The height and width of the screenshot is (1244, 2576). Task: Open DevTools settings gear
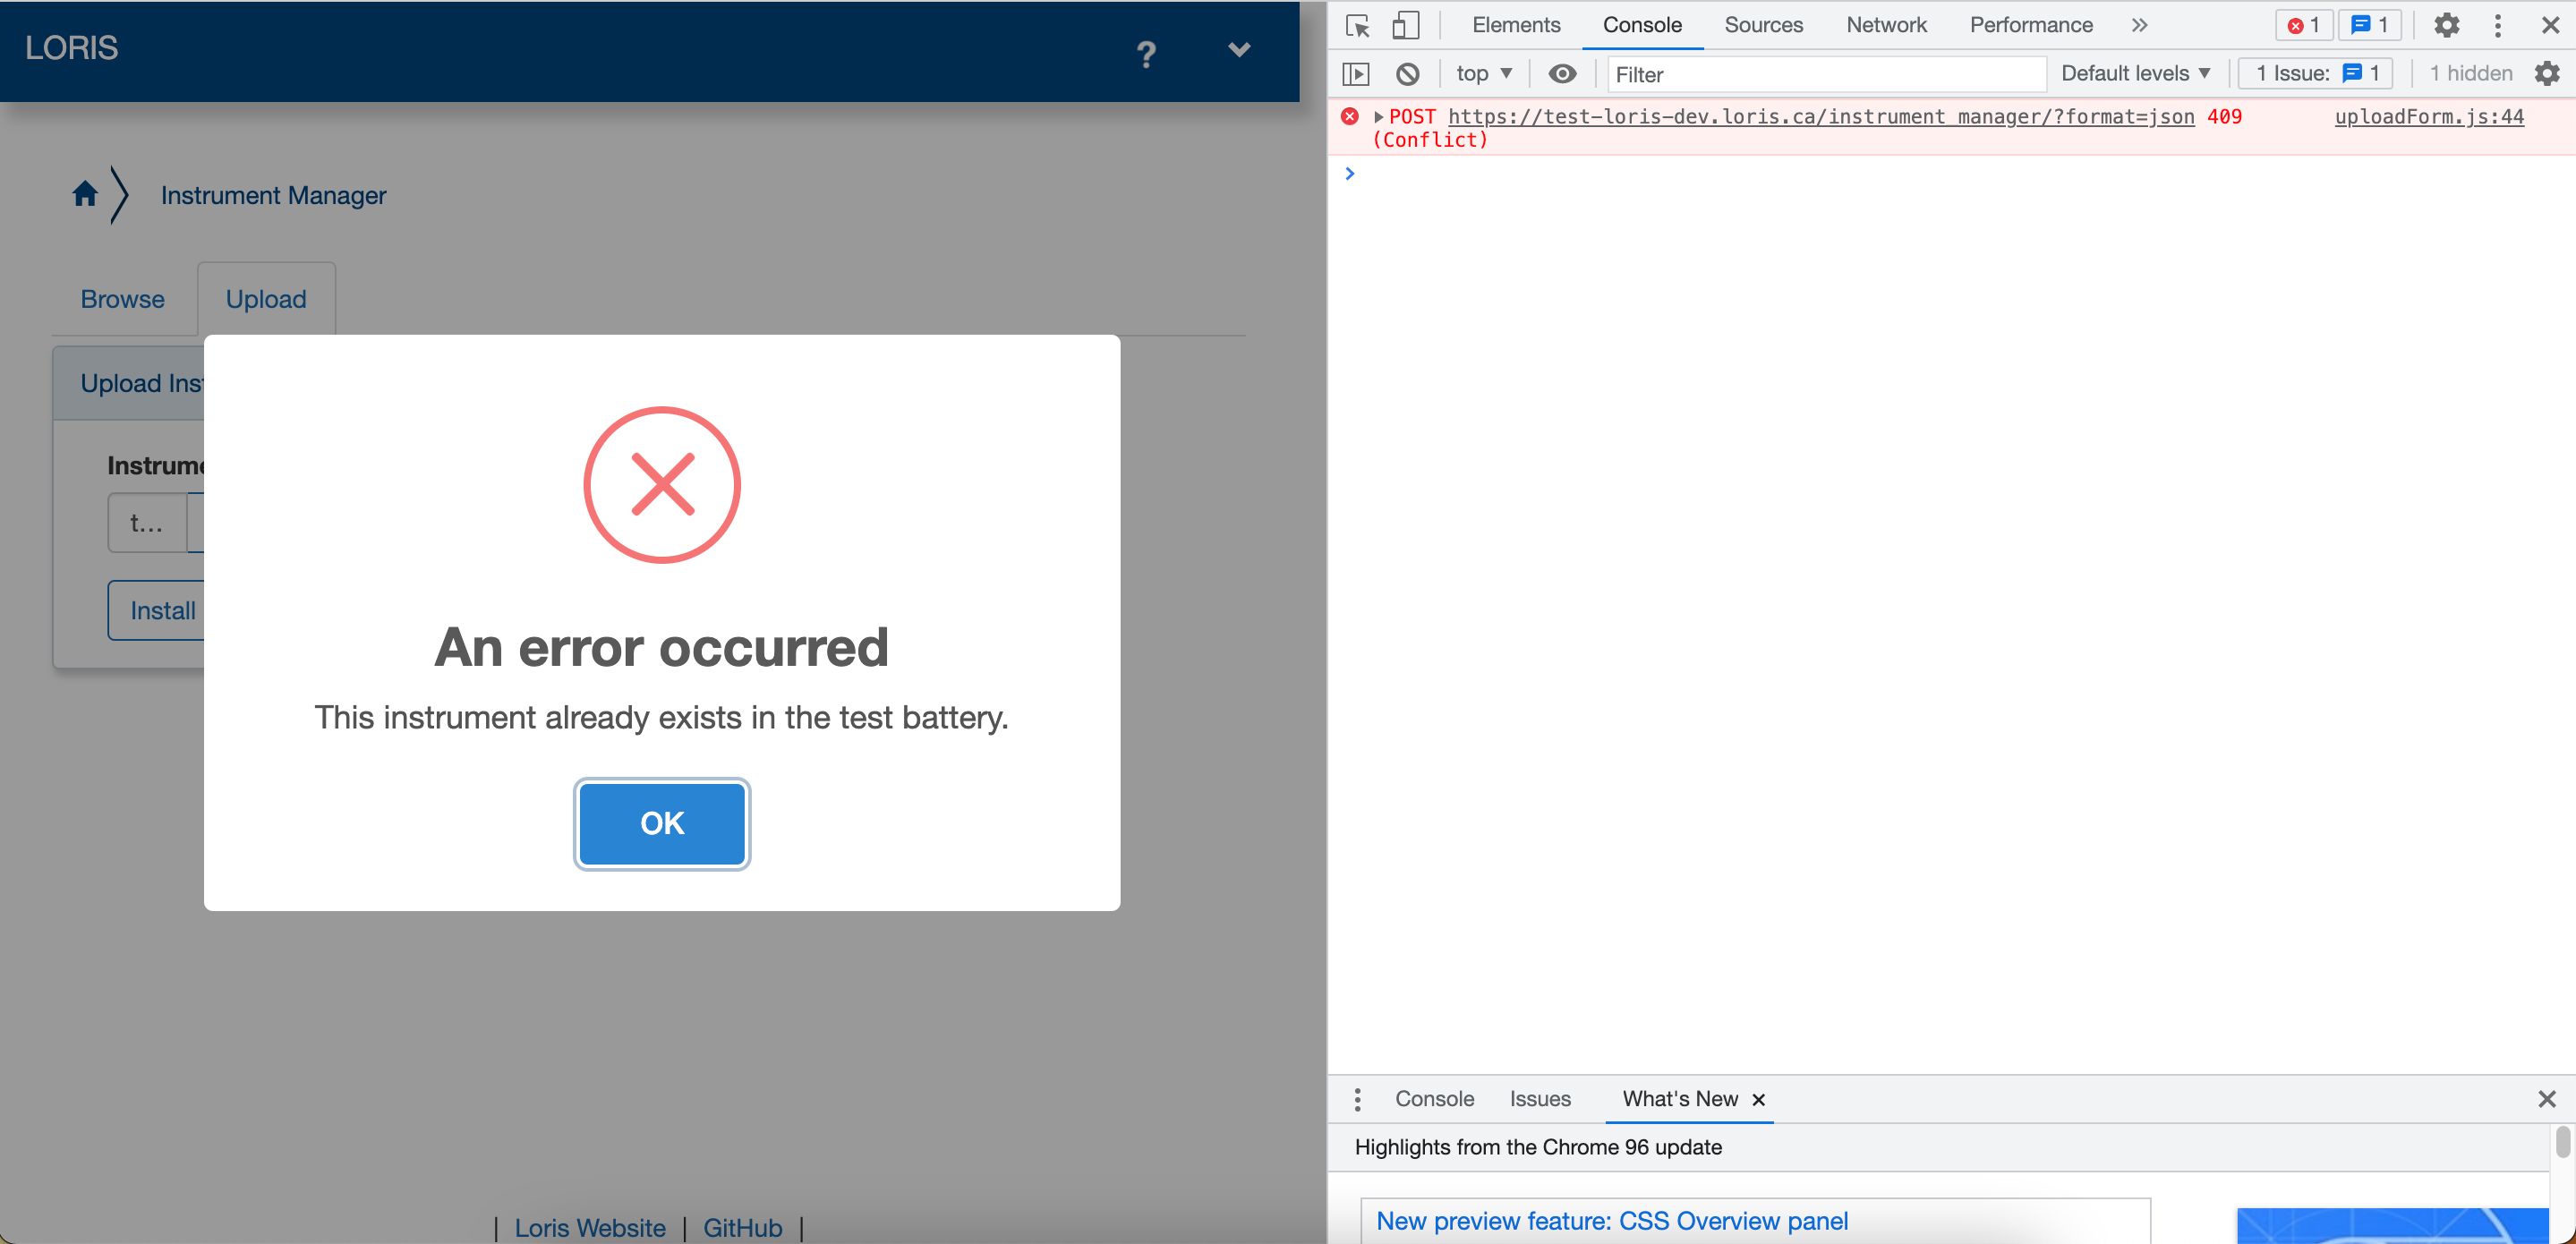[2446, 25]
